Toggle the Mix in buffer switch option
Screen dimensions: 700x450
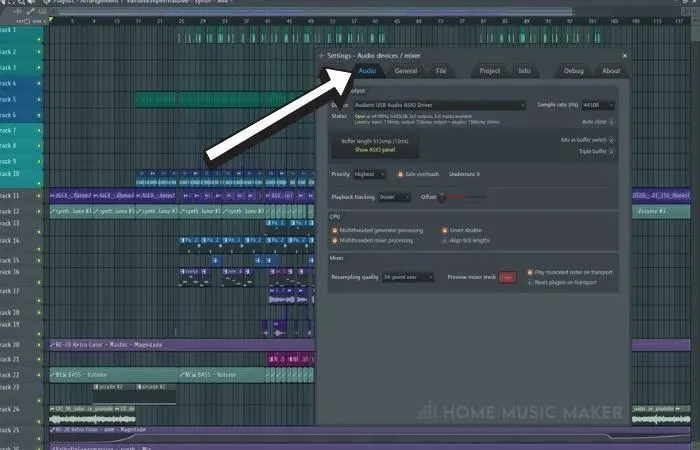pyautogui.click(x=611, y=140)
